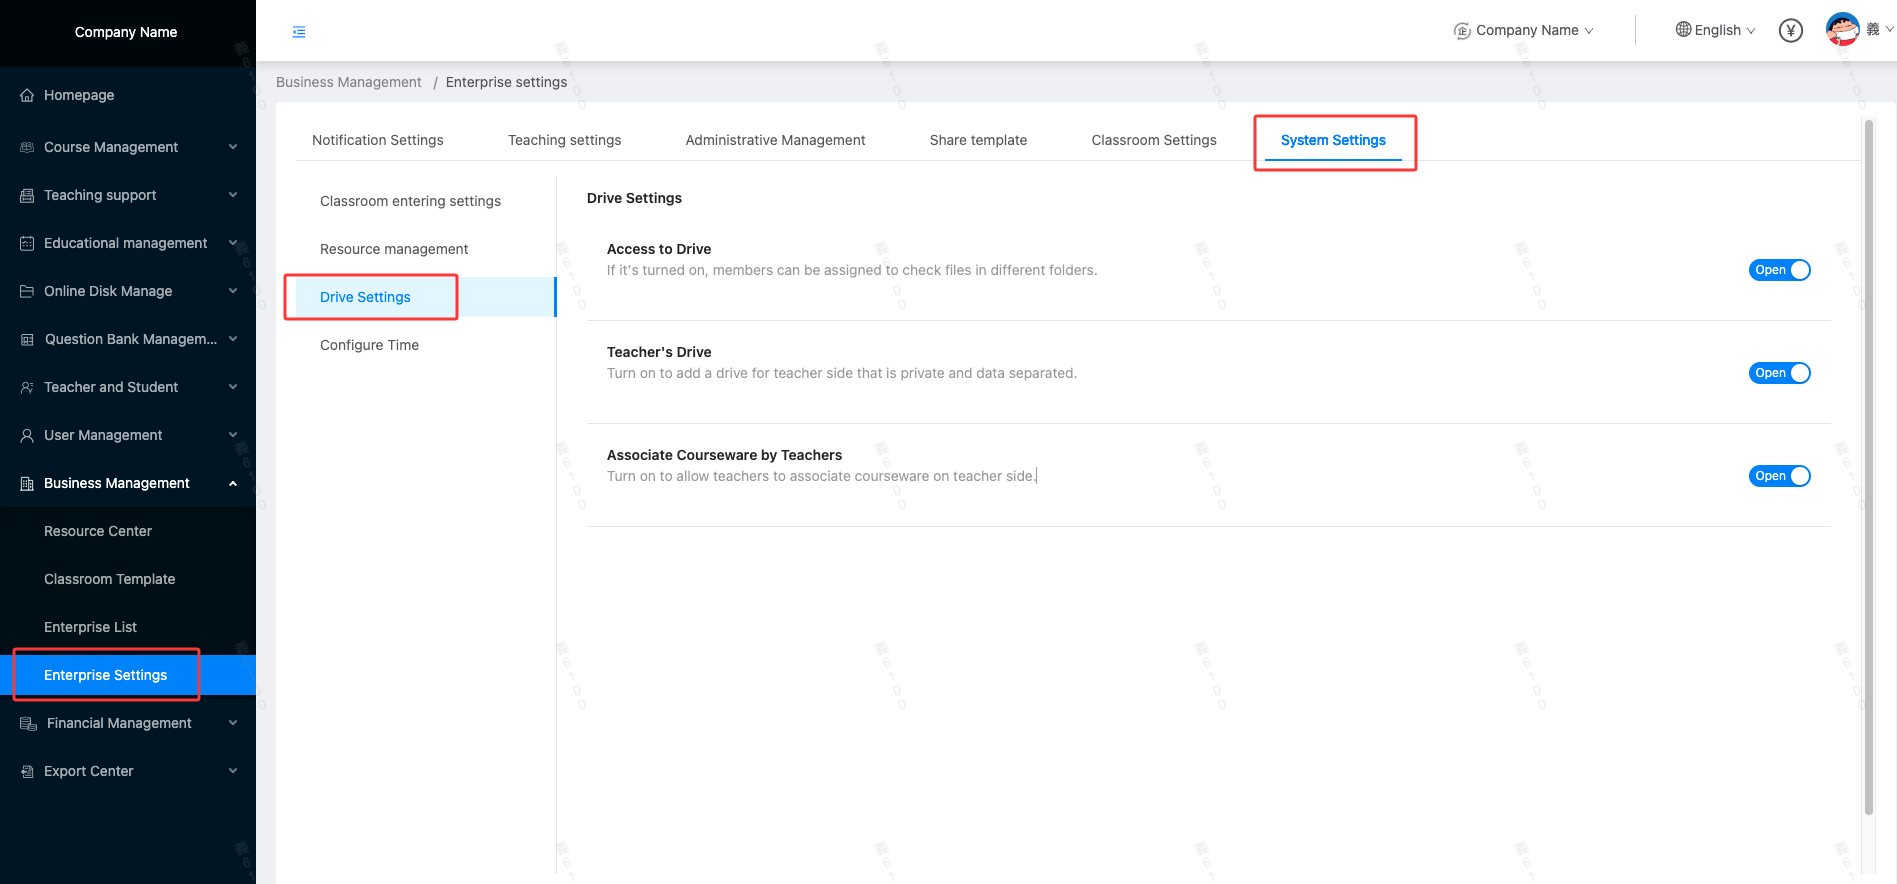Image resolution: width=1897 pixels, height=884 pixels.
Task: Click the globe language icon
Action: coord(1683,30)
